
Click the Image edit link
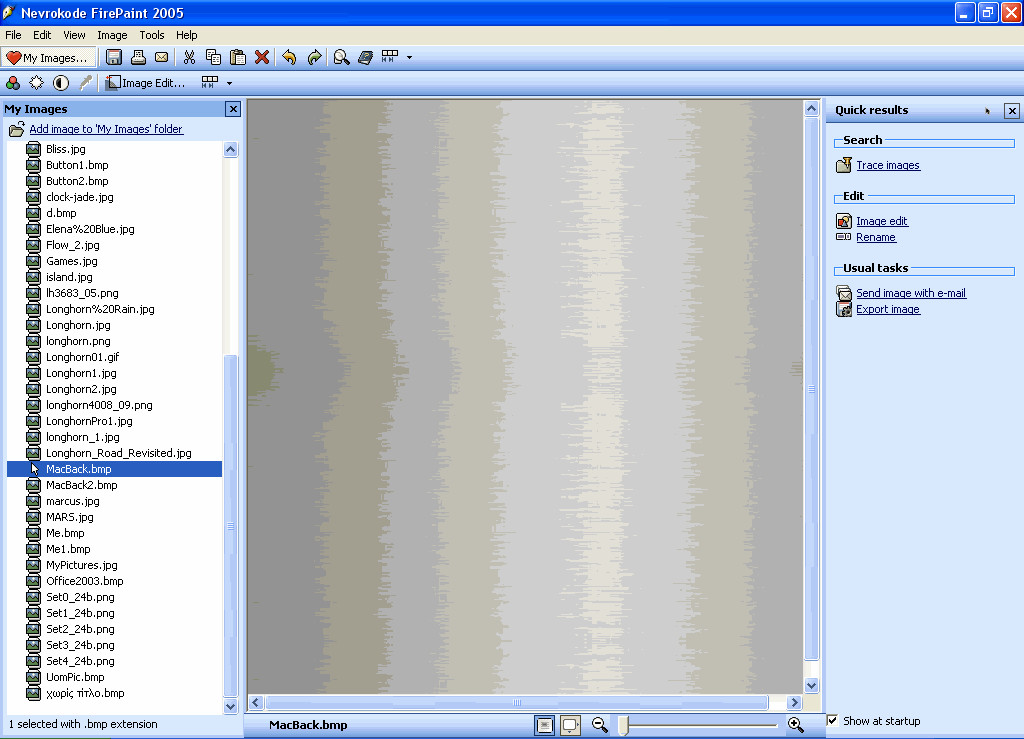click(x=882, y=221)
